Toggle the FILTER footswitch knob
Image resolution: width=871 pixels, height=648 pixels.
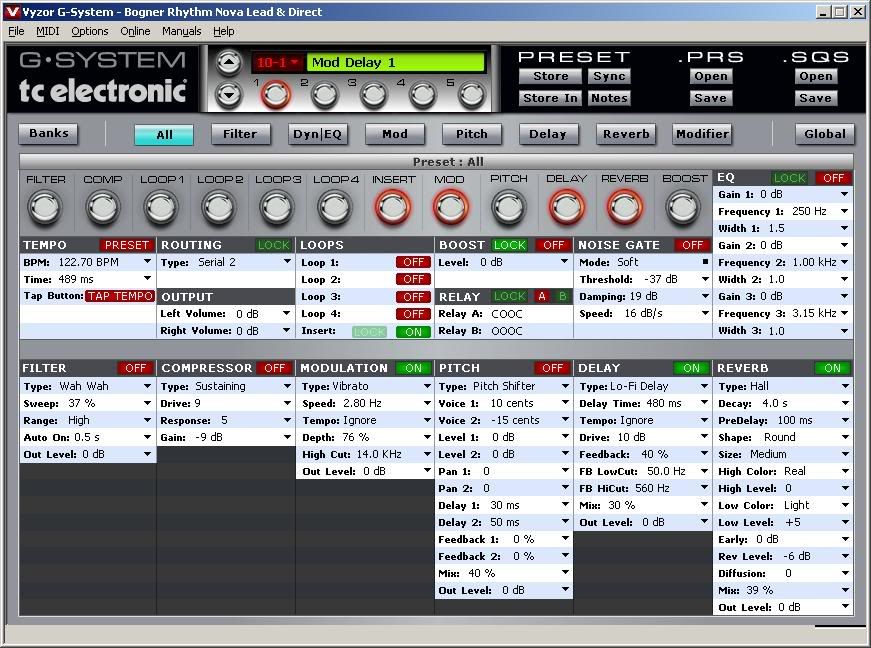(46, 207)
